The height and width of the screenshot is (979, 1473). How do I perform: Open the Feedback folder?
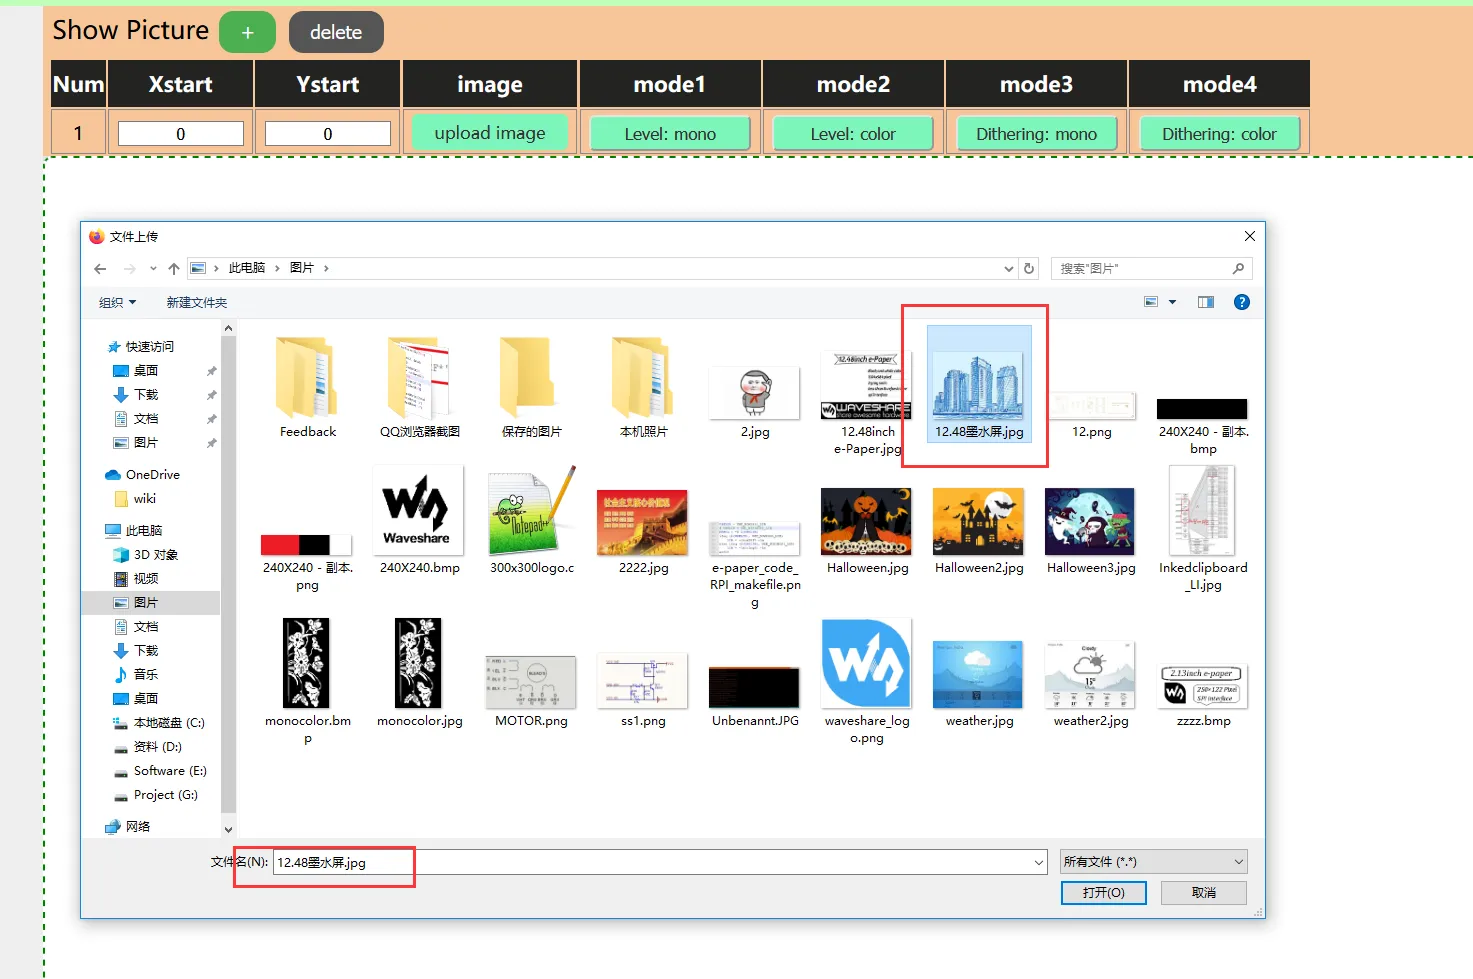click(308, 388)
